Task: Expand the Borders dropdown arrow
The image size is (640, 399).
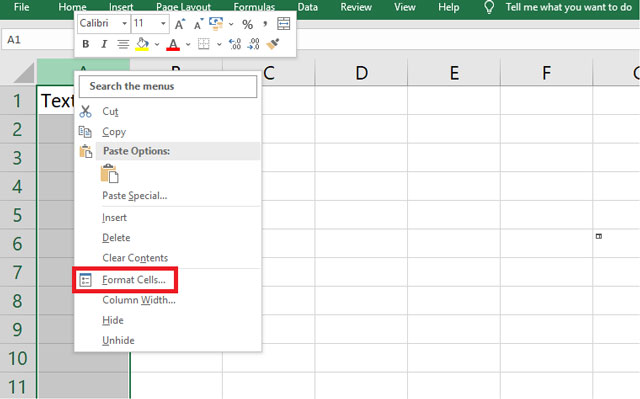Action: (219, 44)
